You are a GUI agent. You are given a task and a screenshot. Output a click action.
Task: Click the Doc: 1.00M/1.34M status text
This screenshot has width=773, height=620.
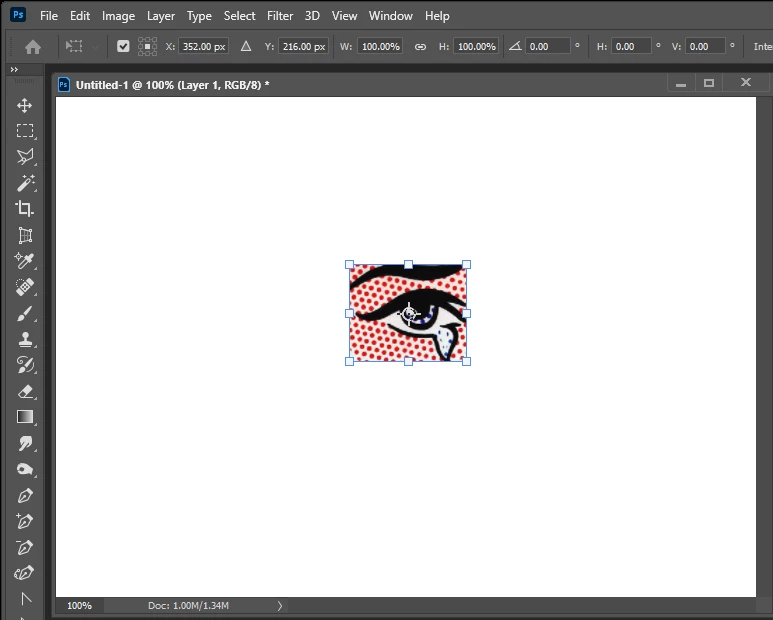click(x=188, y=605)
